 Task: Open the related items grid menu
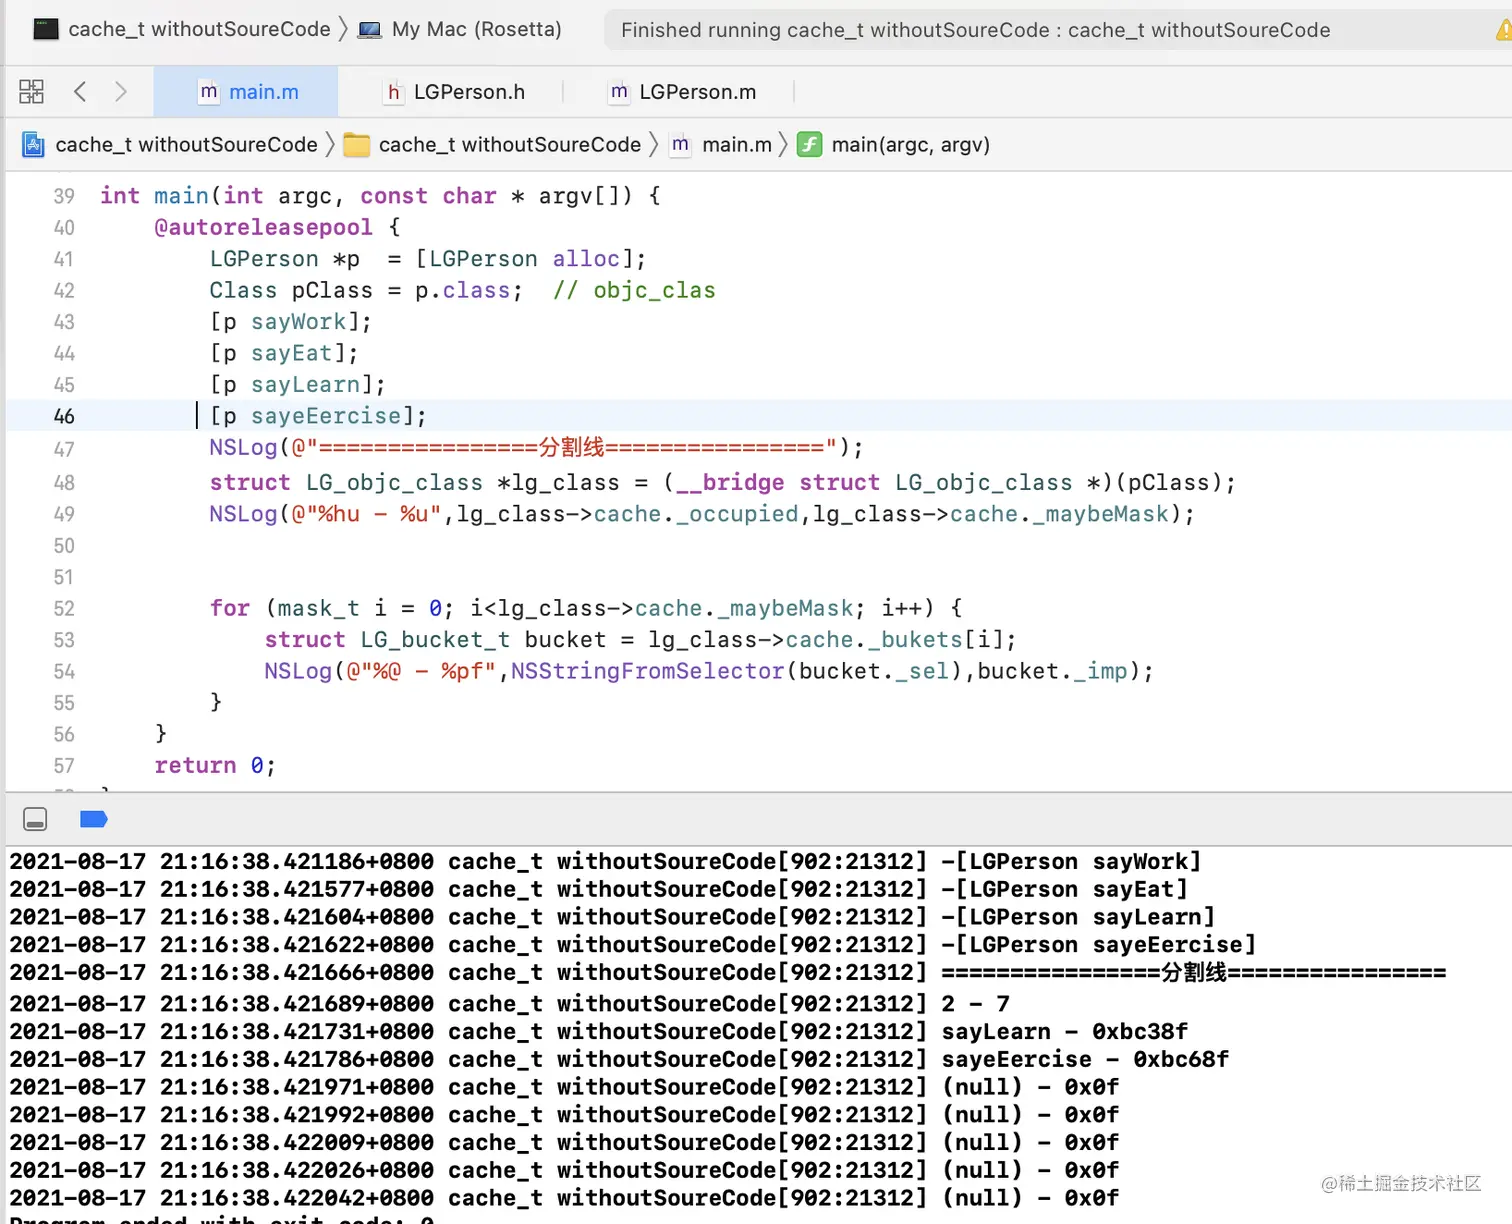pos(31,92)
